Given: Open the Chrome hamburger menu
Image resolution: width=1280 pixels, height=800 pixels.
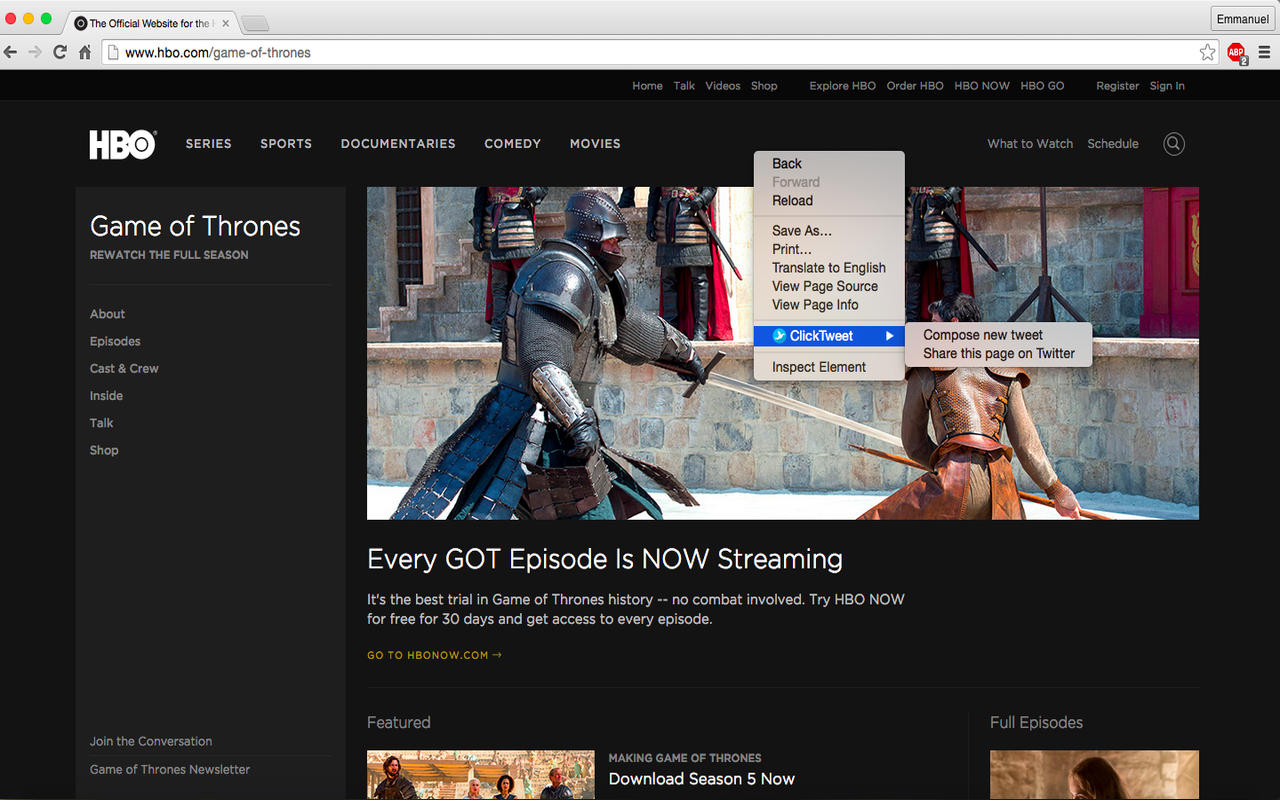Looking at the screenshot, I should pyautogui.click(x=1265, y=52).
